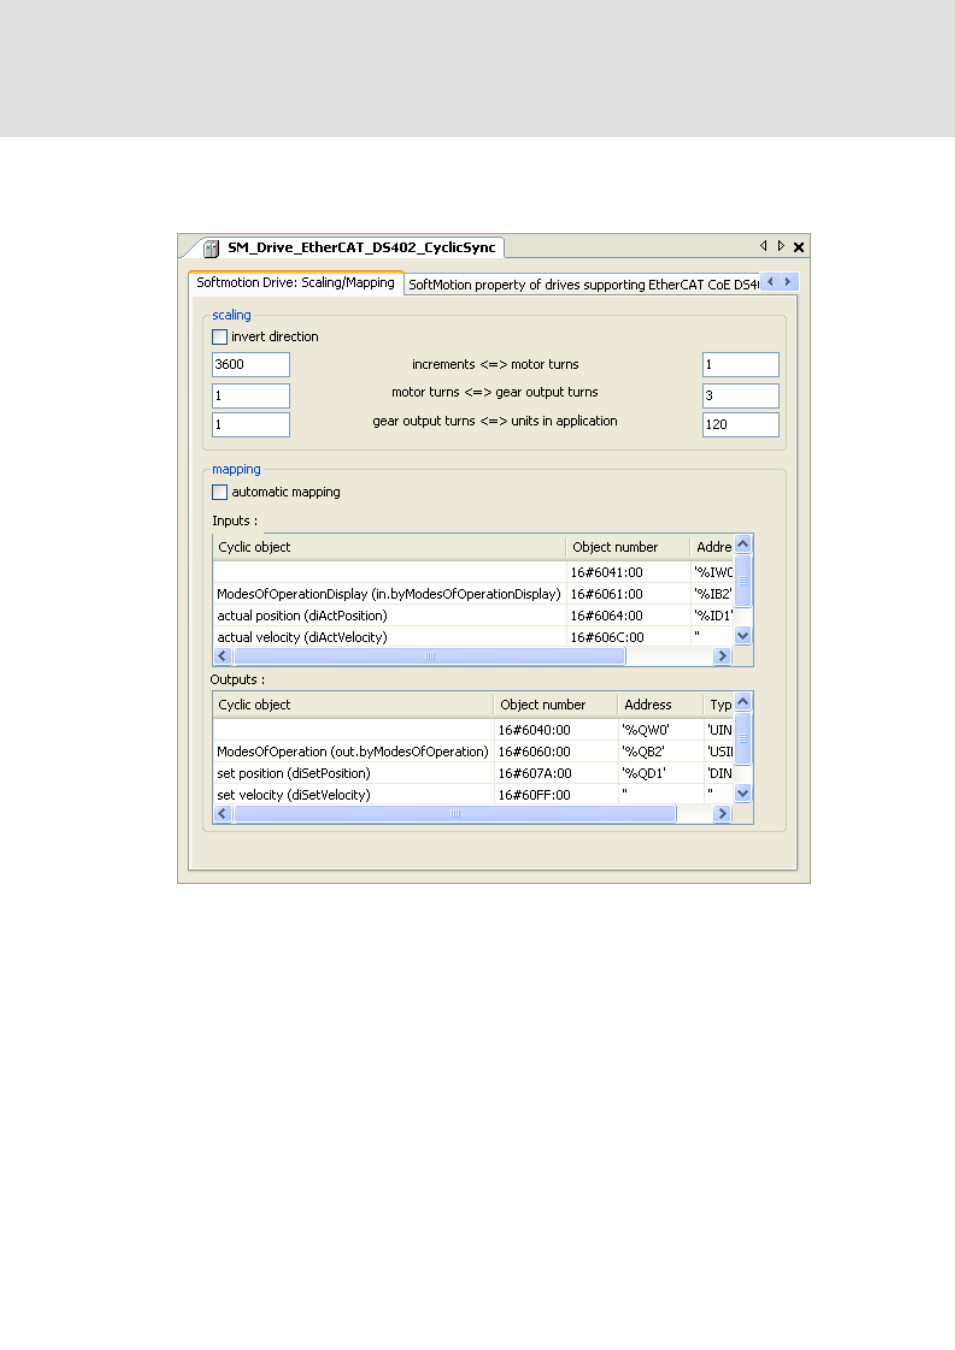Click the Inputs table Cyclic object header
This screenshot has height=1350, width=955.
[389, 547]
